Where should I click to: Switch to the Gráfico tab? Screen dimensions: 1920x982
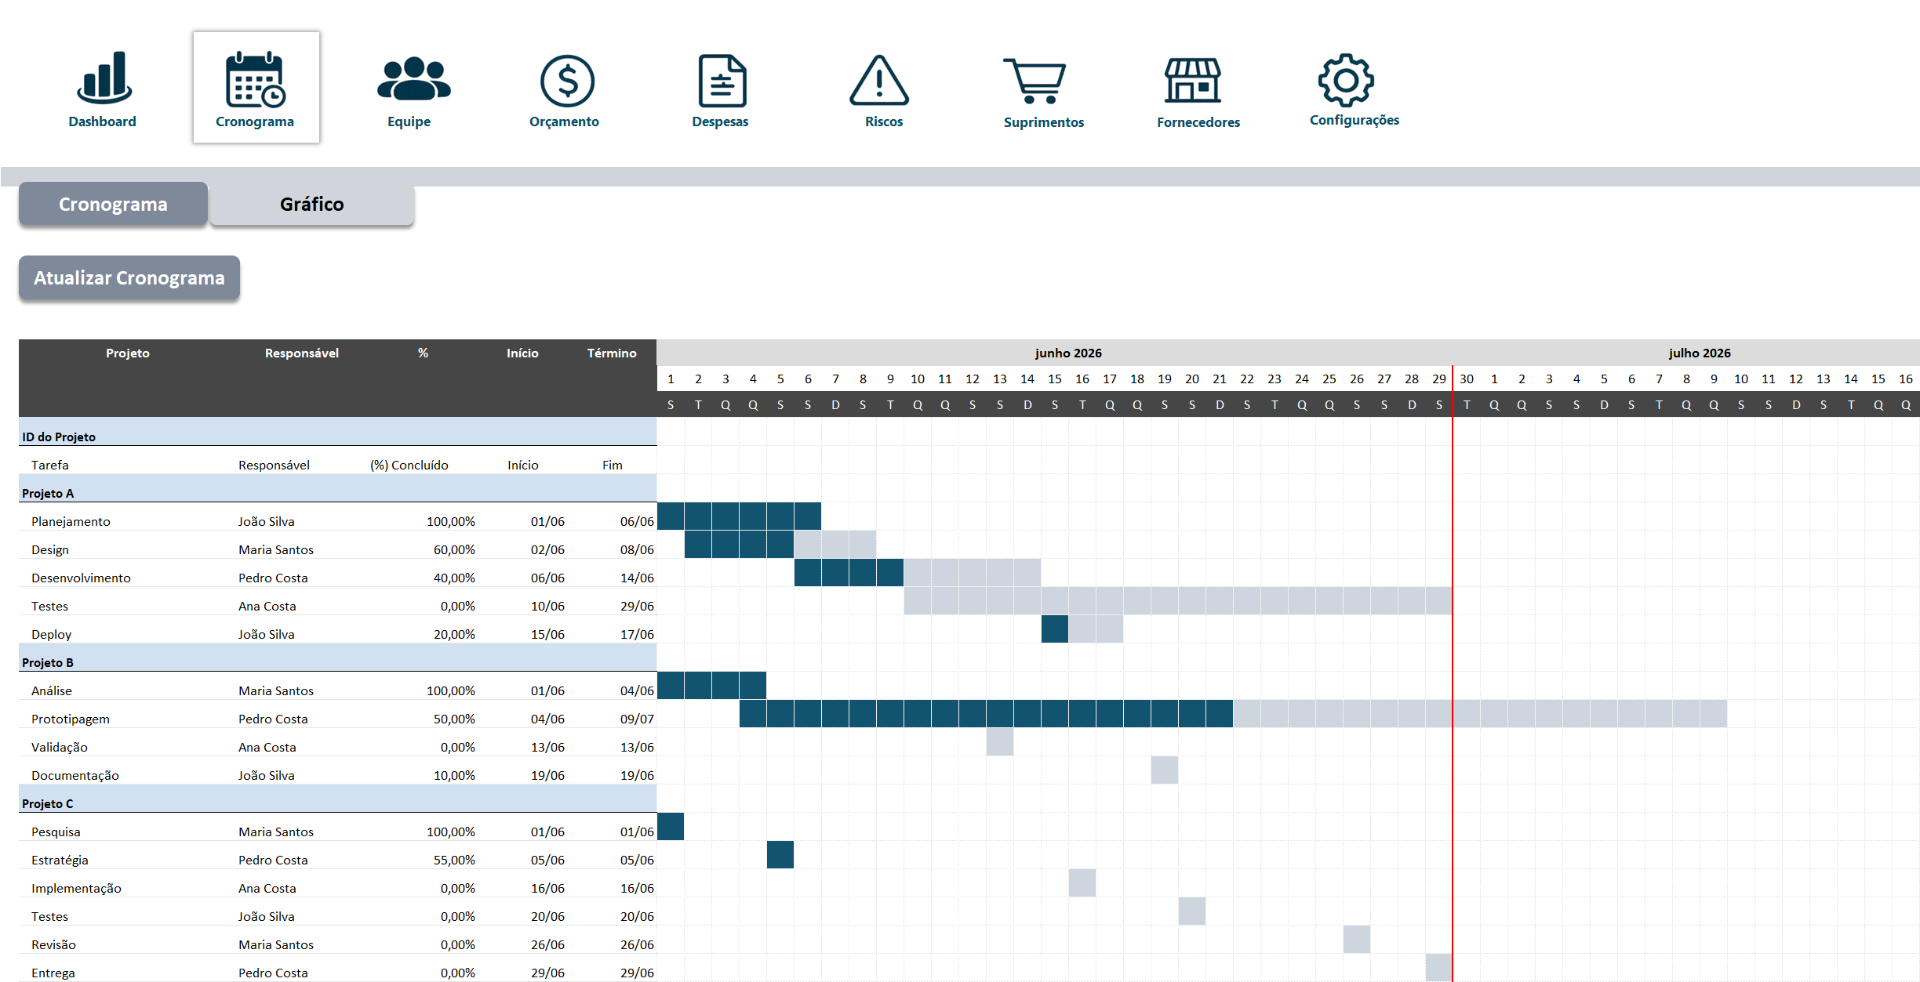tap(312, 204)
